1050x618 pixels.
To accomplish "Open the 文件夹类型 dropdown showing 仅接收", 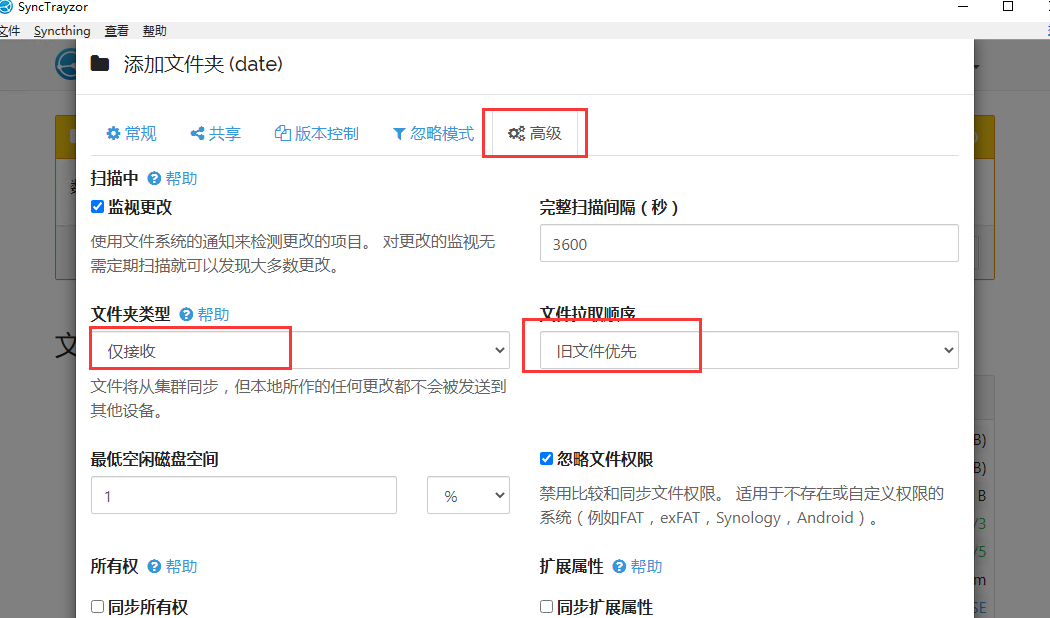I will point(300,351).
